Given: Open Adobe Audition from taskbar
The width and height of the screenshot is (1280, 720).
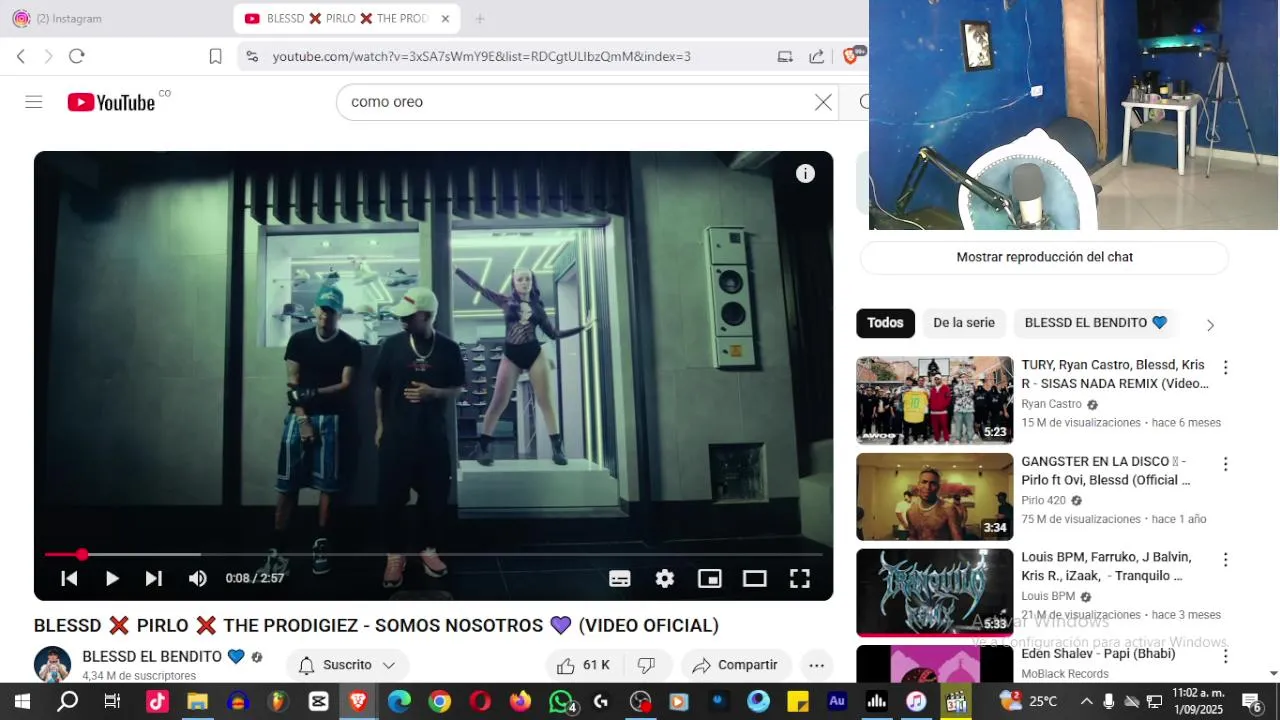Looking at the screenshot, I should 837,702.
